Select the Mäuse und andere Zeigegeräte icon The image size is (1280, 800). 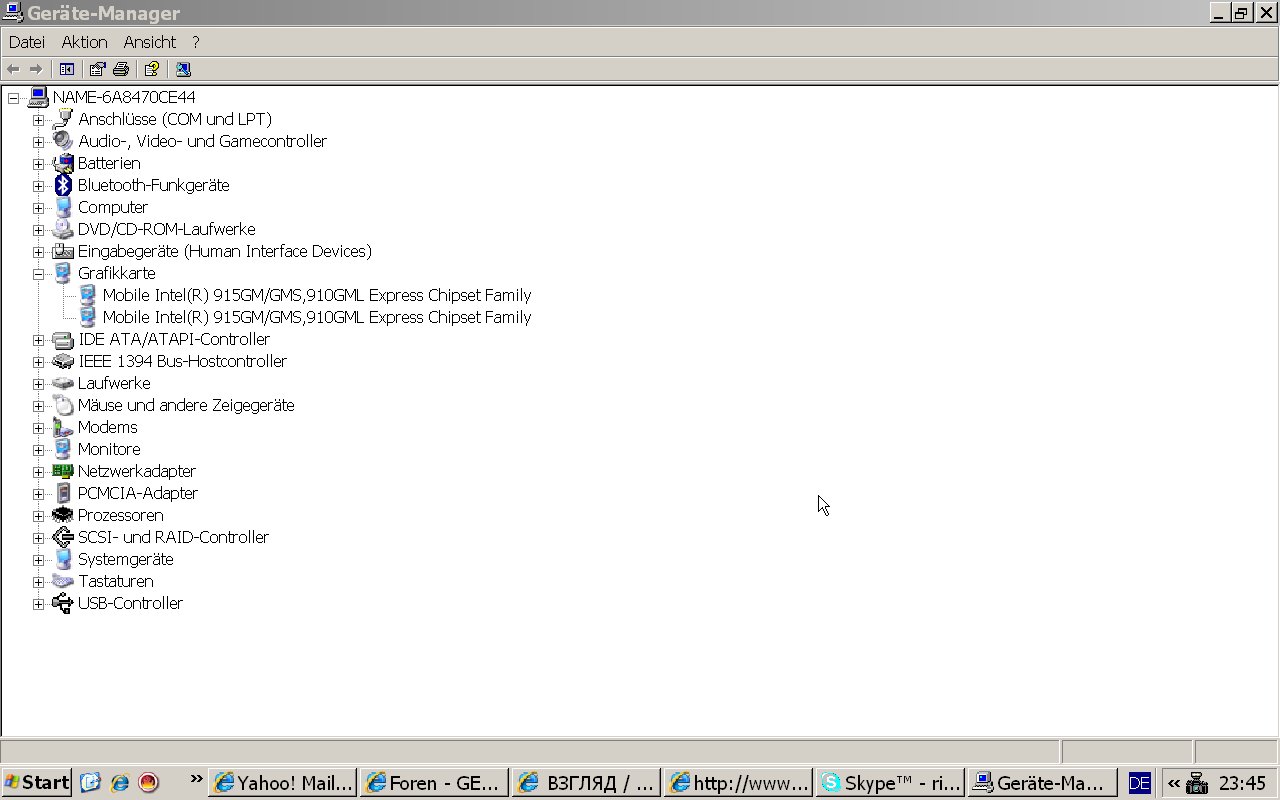(63, 405)
